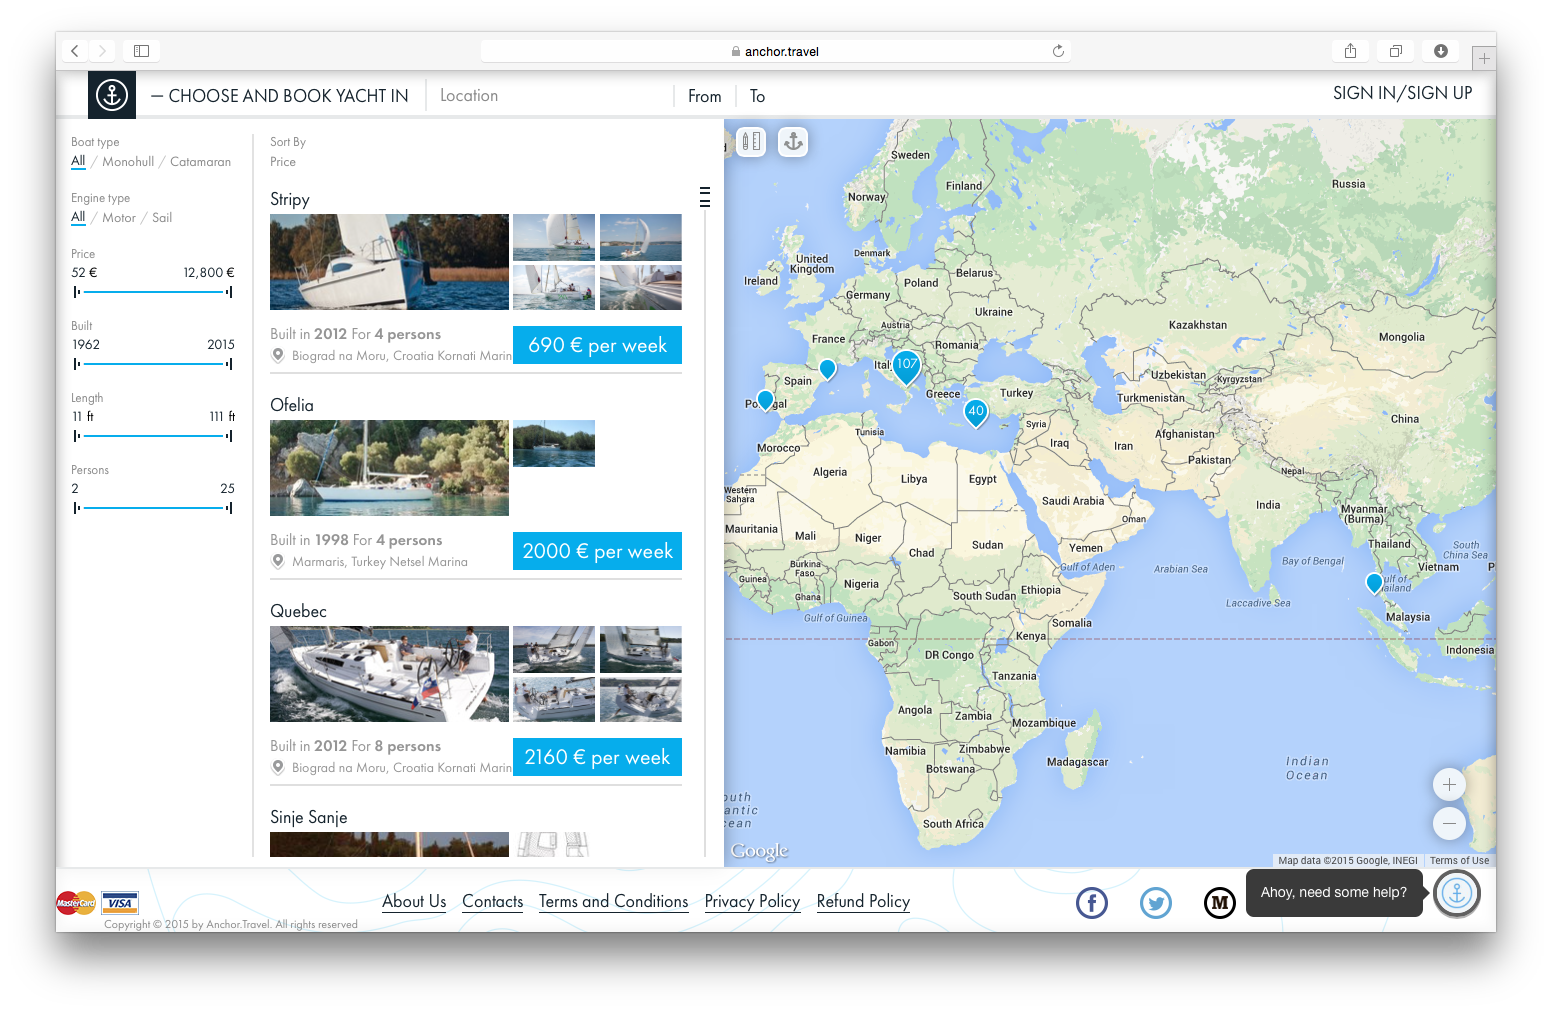The height and width of the screenshot is (1012, 1552).
Task: Open the Sort By Price dropdown
Action: tap(283, 161)
